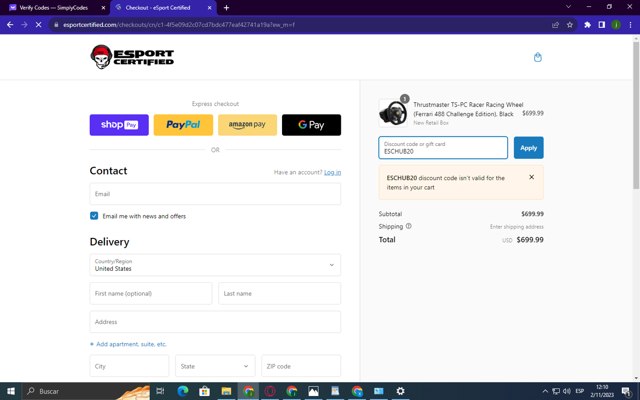This screenshot has height=400, width=640.
Task: Click the Thrustmaster racing wheel thumbnail
Action: (393, 113)
